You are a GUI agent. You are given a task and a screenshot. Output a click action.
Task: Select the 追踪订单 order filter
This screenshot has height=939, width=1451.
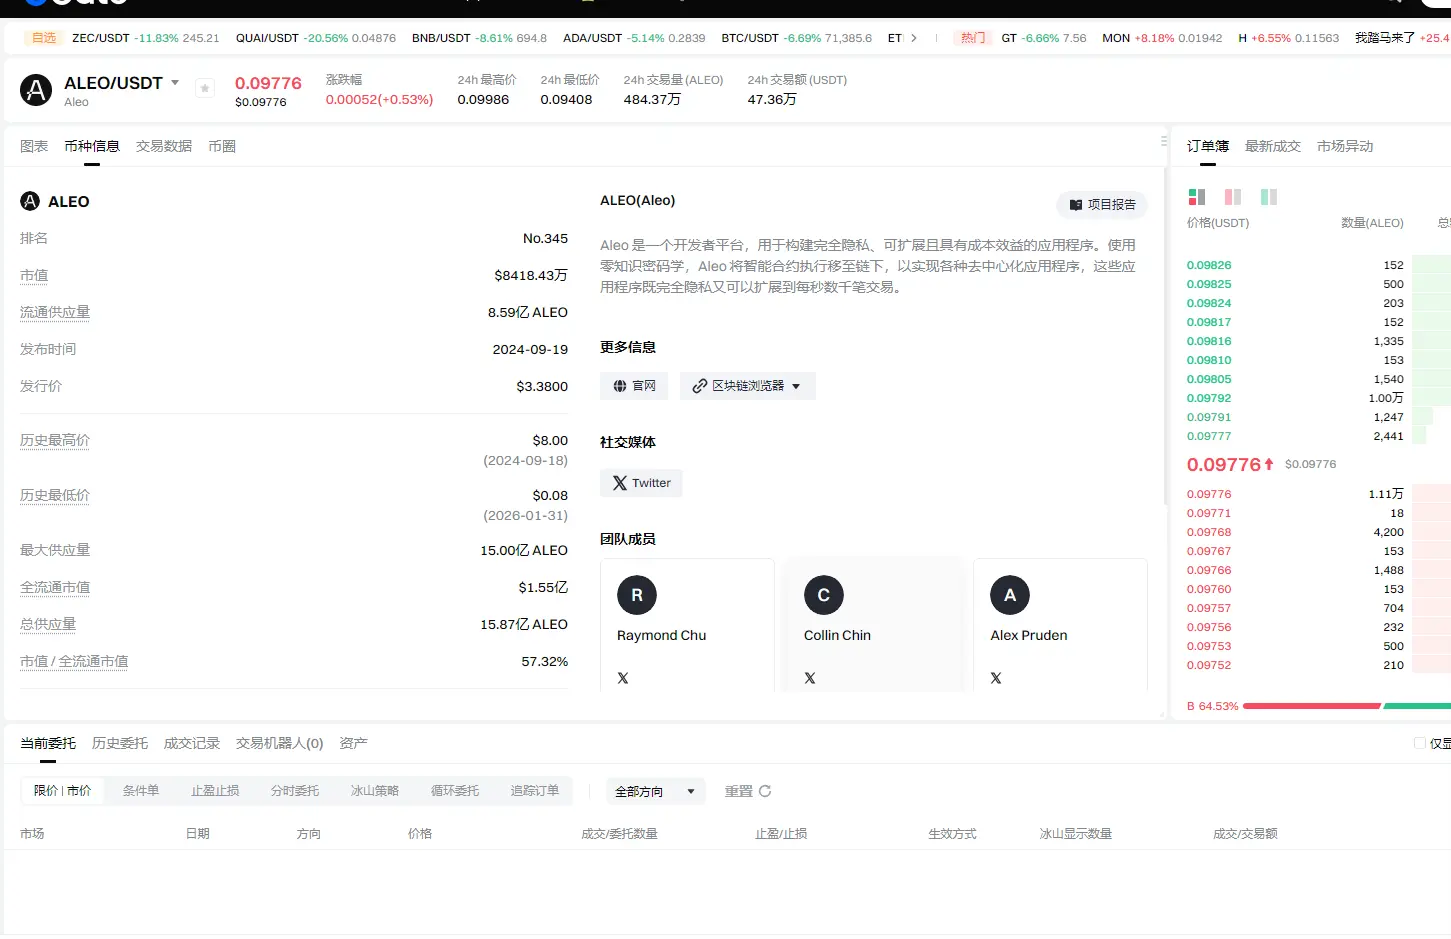point(535,791)
